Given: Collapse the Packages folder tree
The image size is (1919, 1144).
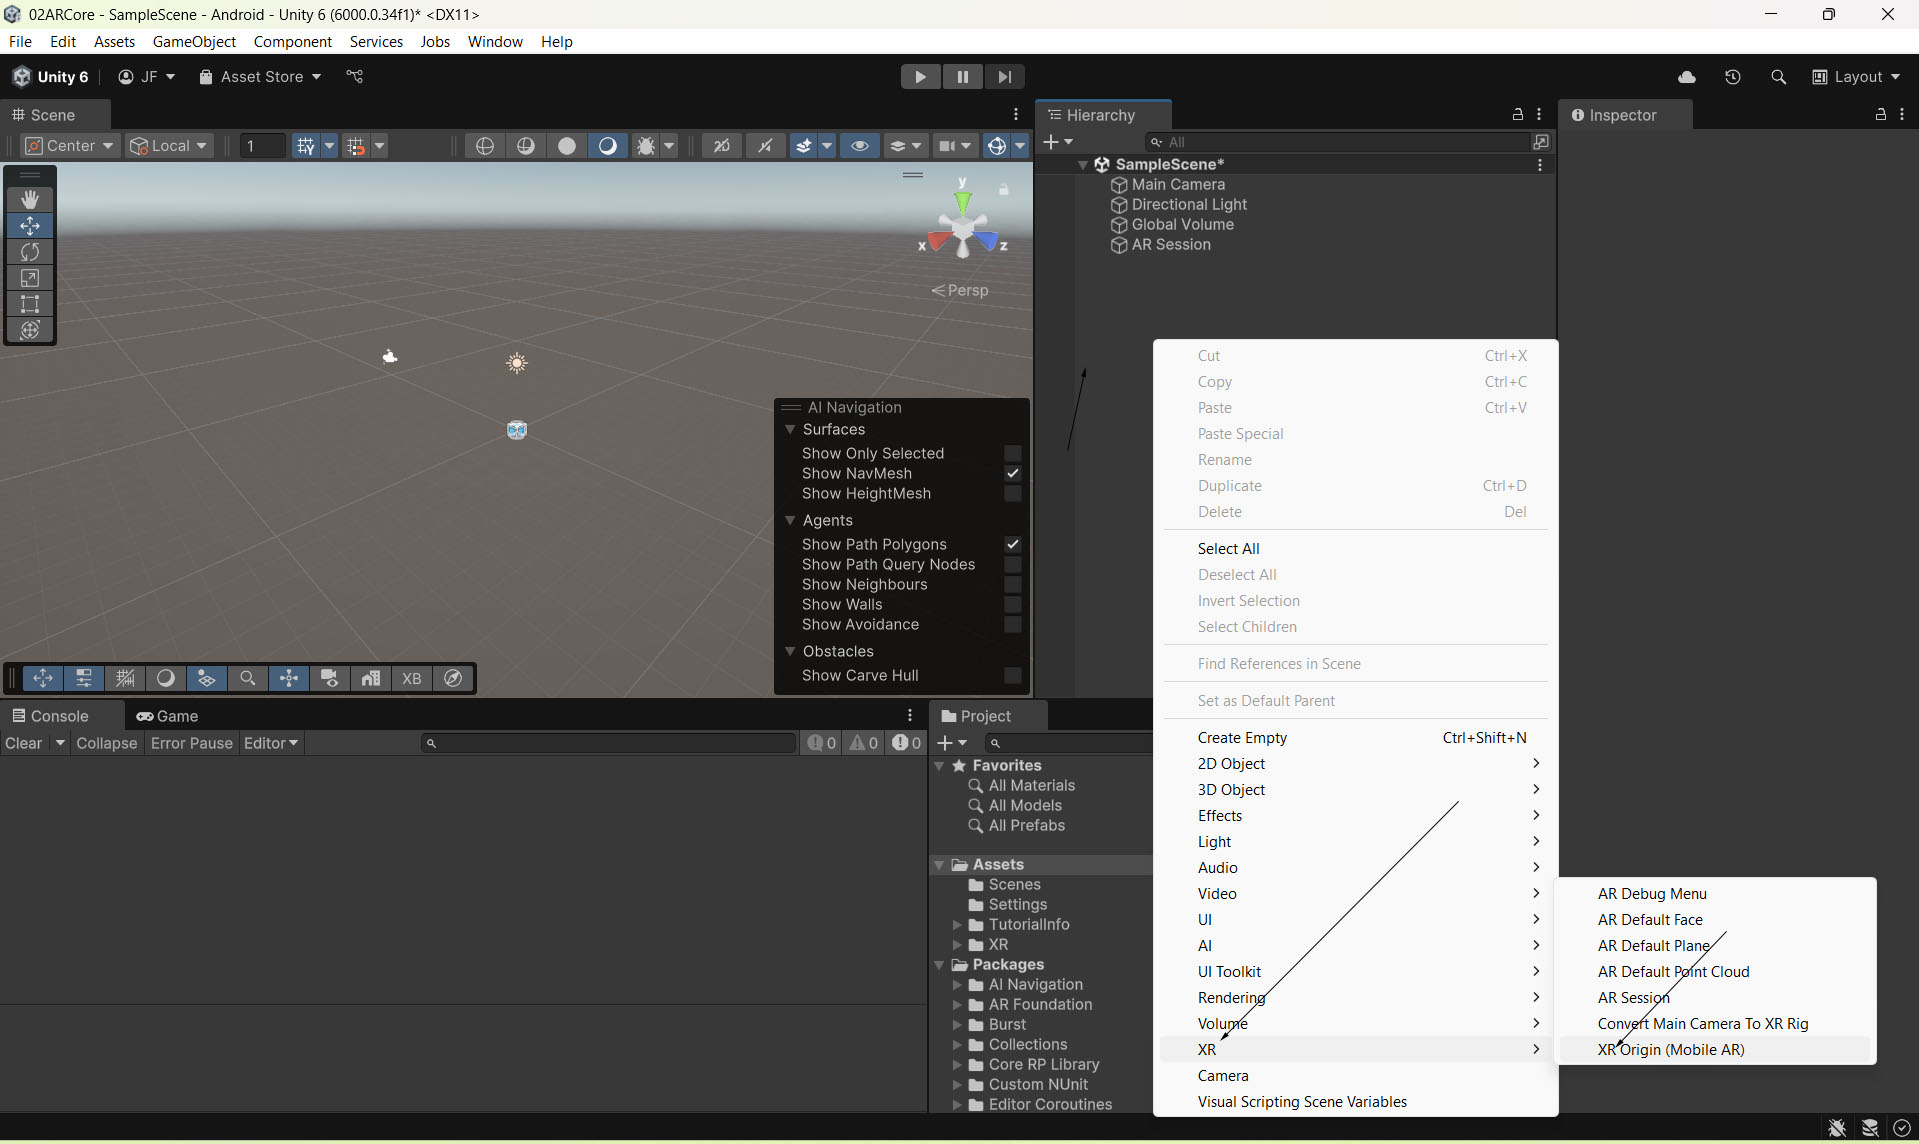Looking at the screenshot, I should (940, 965).
